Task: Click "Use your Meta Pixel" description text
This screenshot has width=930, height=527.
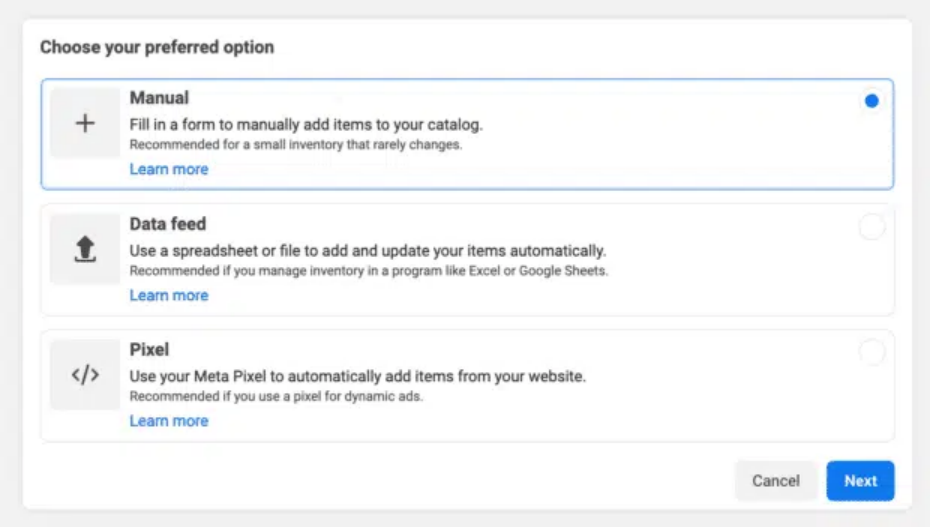Action: tap(357, 377)
